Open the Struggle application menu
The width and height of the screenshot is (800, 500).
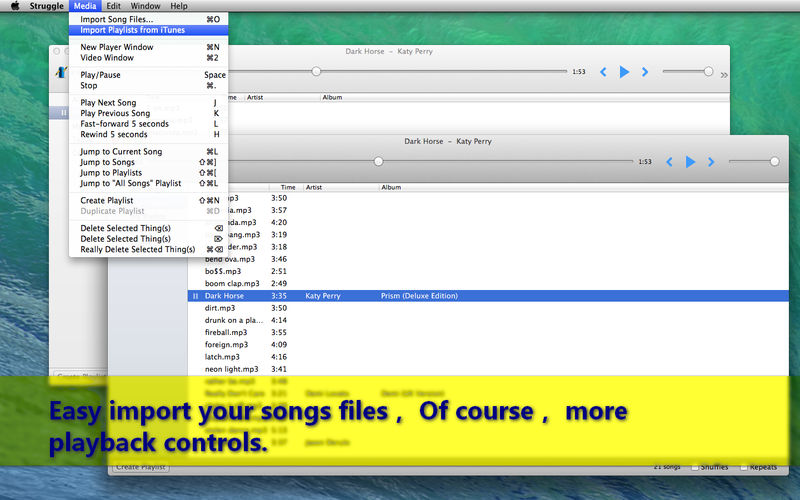46,6
